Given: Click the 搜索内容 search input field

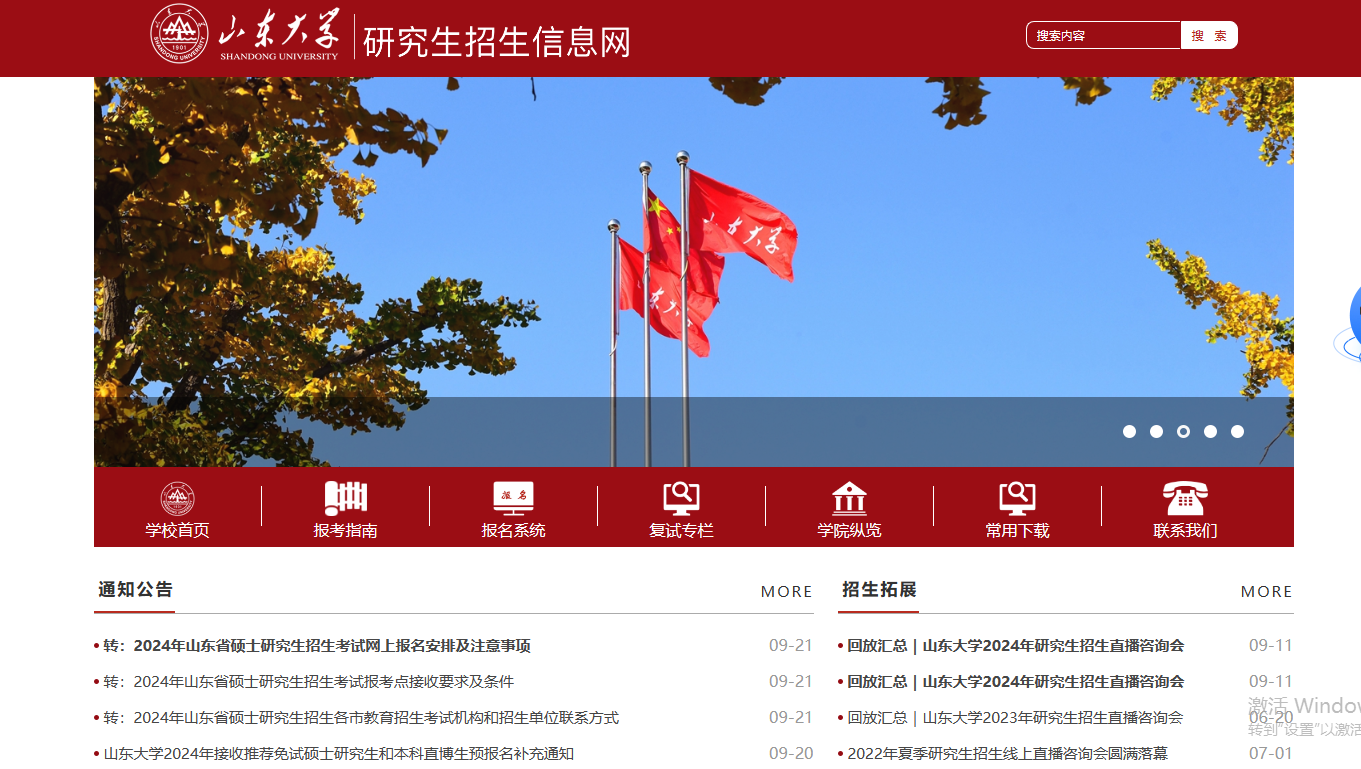Looking at the screenshot, I should [x=1103, y=36].
